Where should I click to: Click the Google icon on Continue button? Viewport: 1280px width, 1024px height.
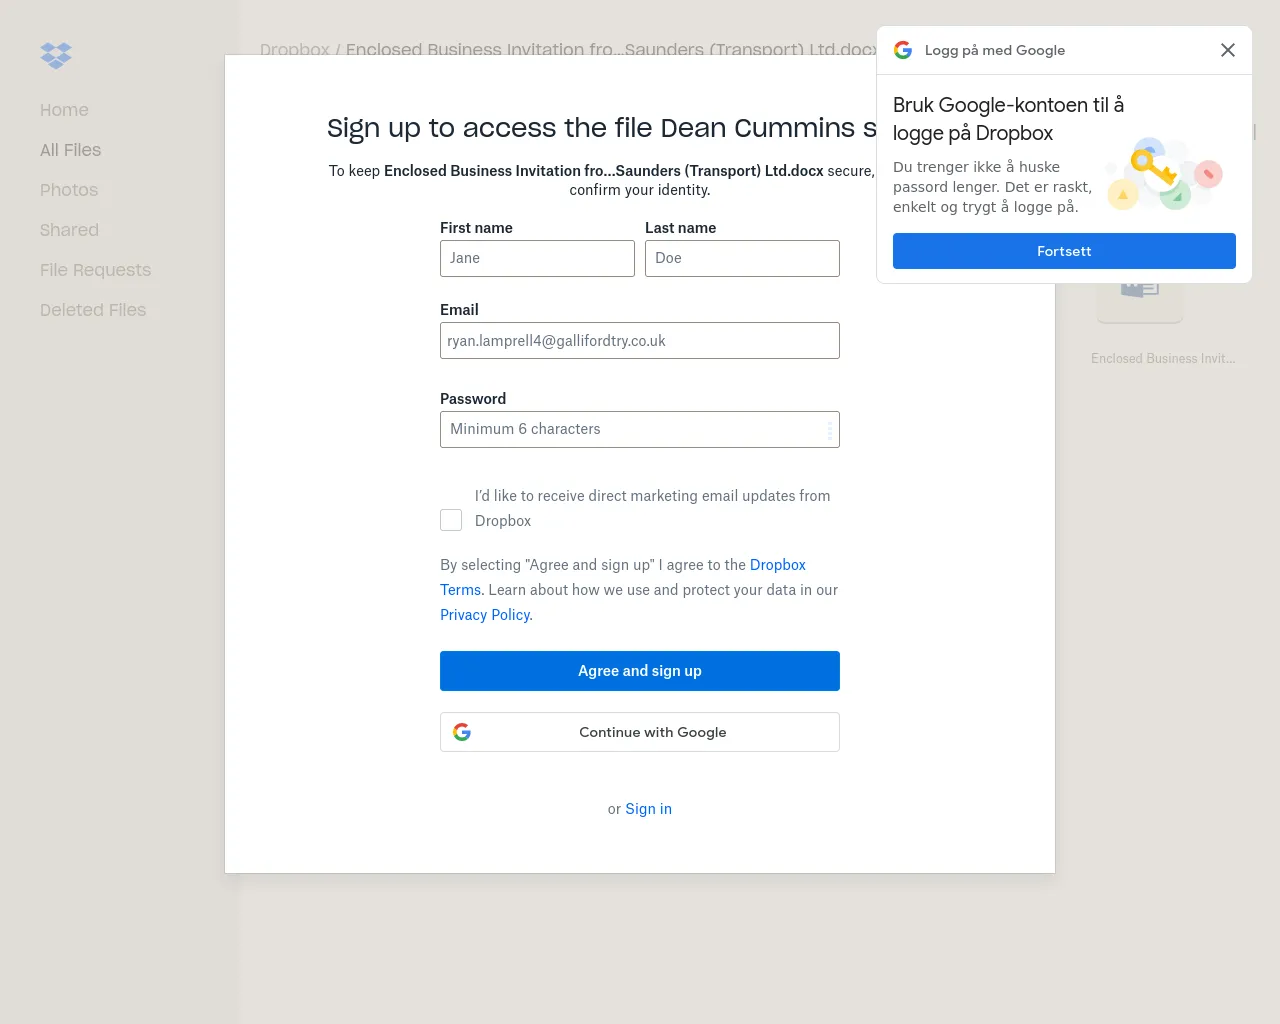click(462, 732)
